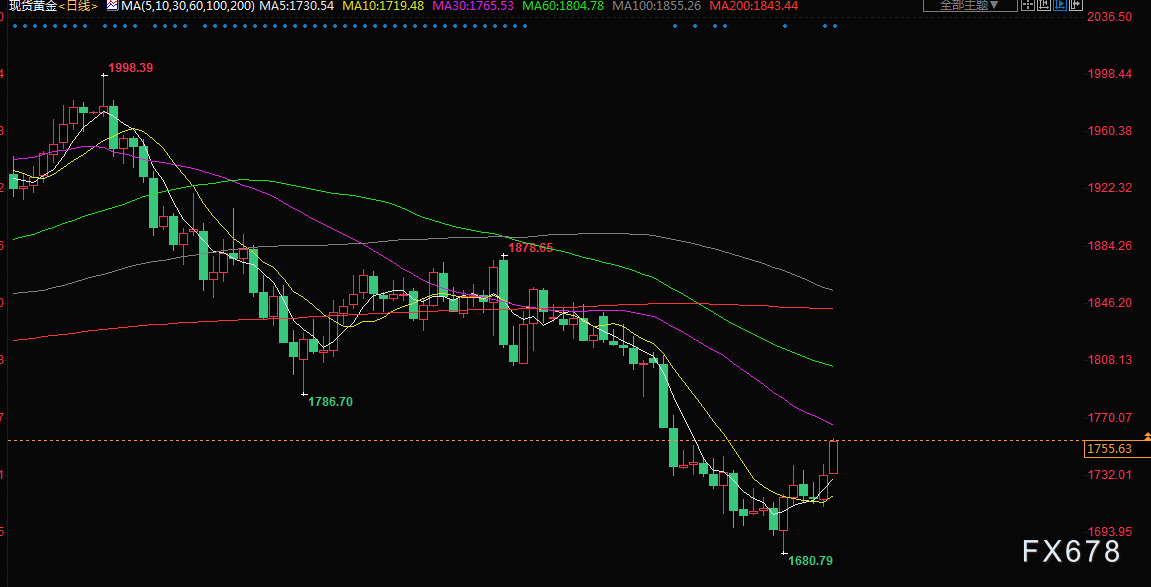Click the MA60:1804.78 value

pos(562,6)
